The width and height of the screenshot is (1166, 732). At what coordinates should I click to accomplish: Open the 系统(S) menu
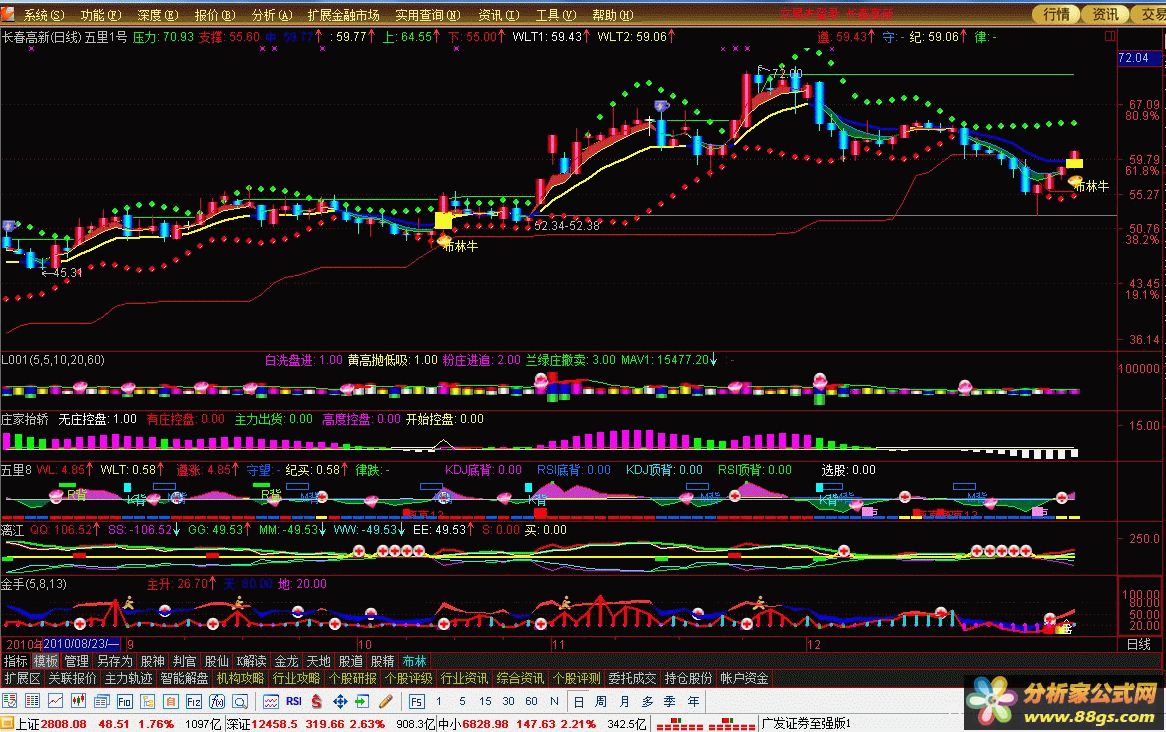pyautogui.click(x=44, y=15)
